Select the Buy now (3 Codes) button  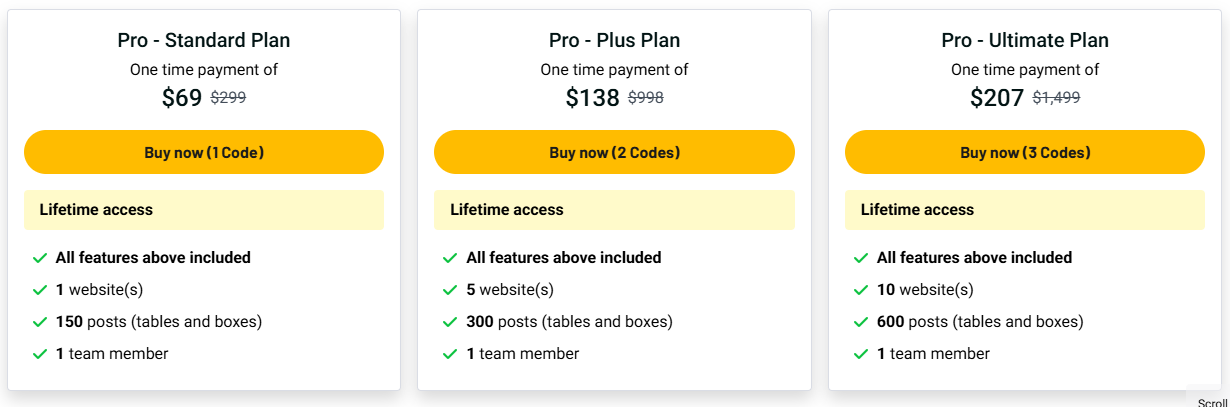(x=1025, y=152)
